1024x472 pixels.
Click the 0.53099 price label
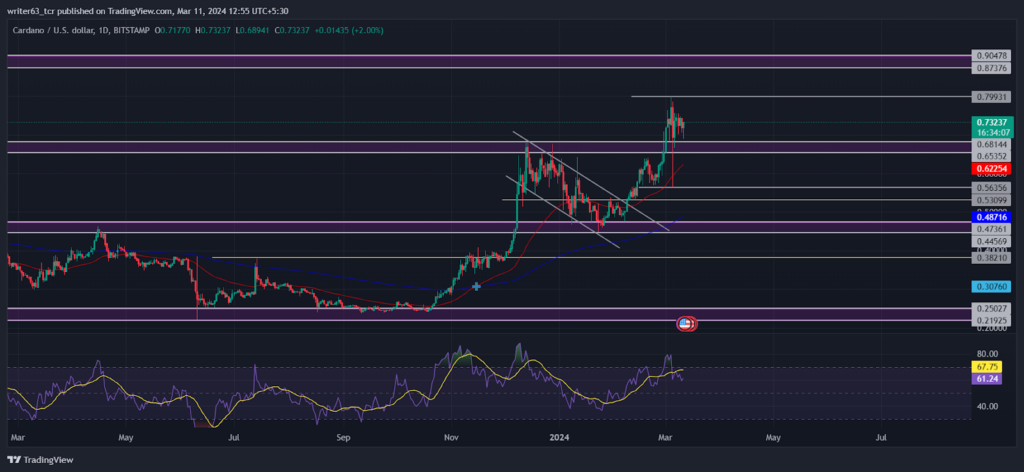(x=991, y=200)
